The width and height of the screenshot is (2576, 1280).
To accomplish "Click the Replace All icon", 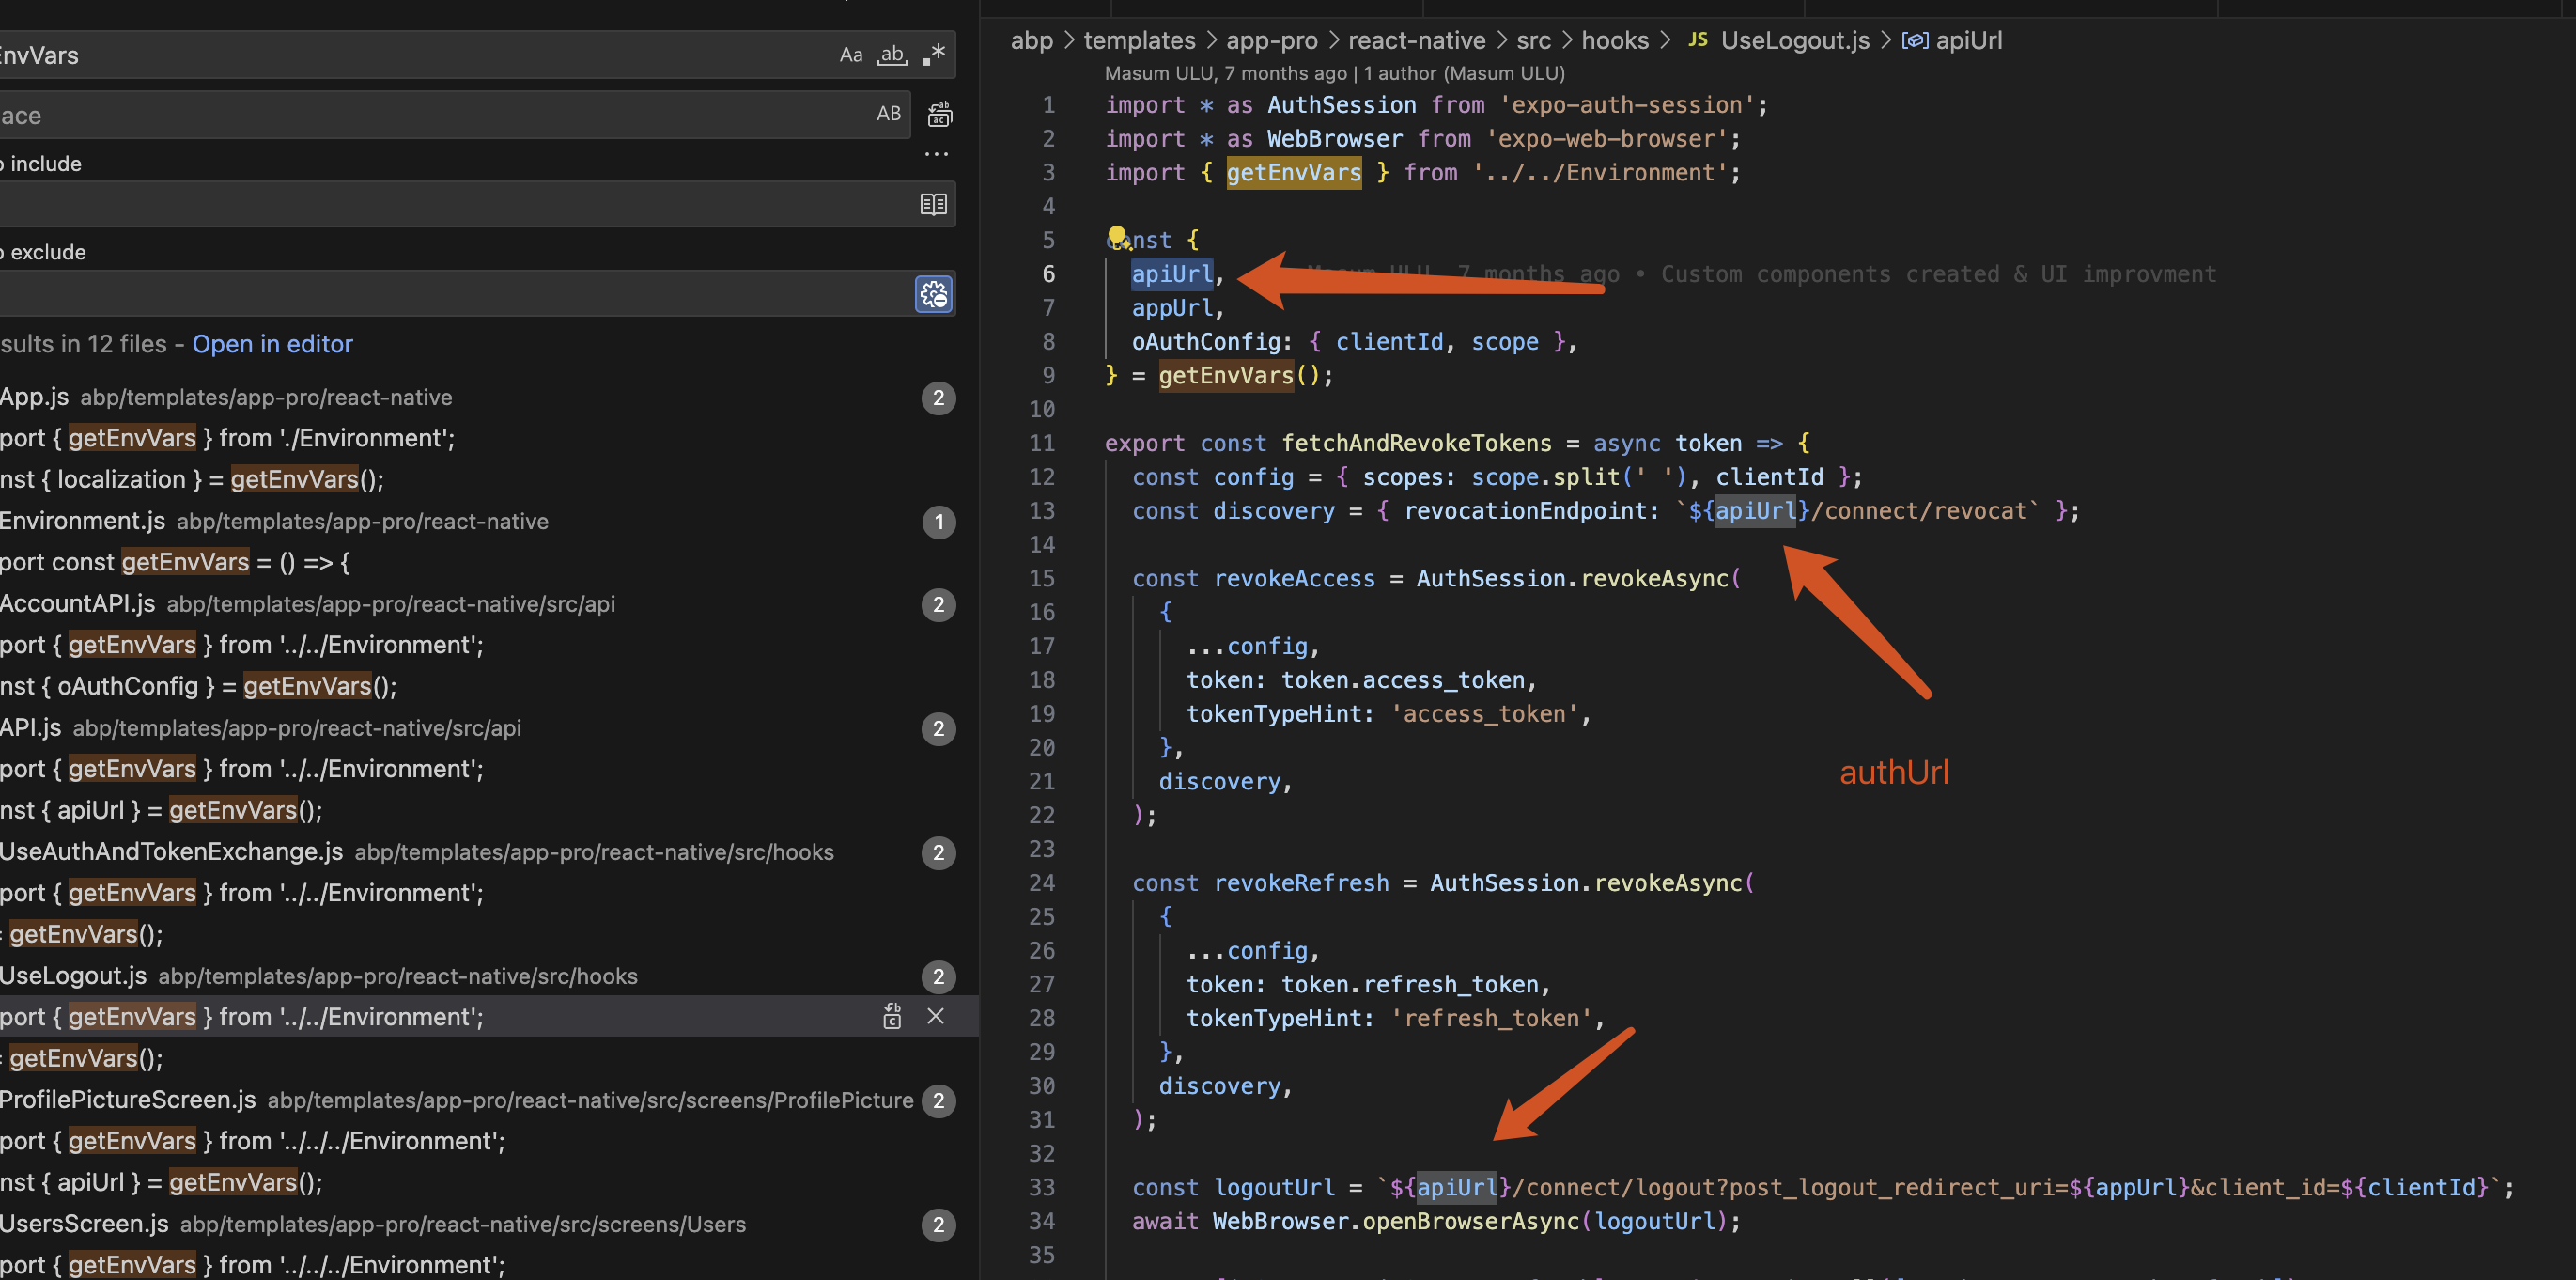I will click(939, 115).
